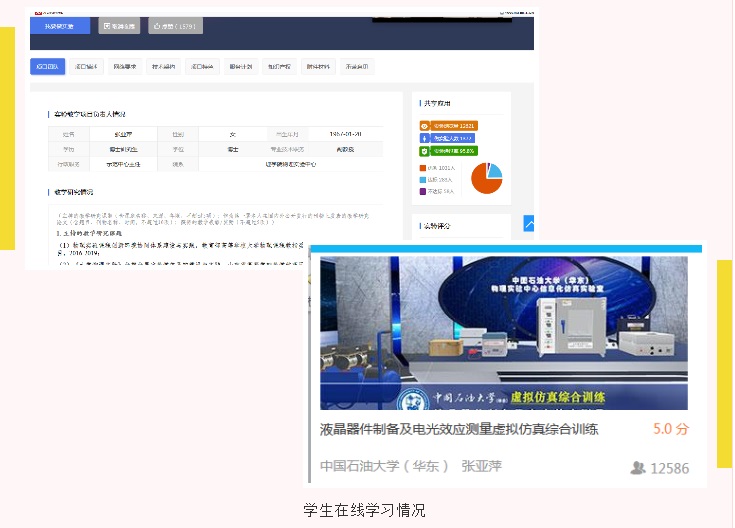This screenshot has width=735, height=528.
Task: Click the blue button in the dark header
Action: click(x=59, y=26)
